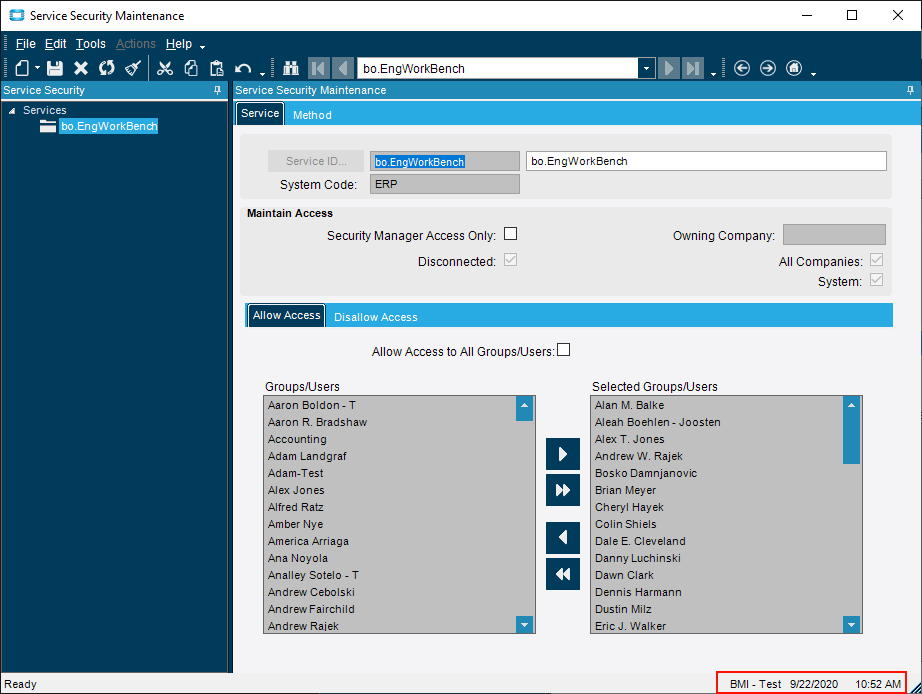Click the Refresh toolbar icon
Screen dimensions: 922x694
click(106, 68)
